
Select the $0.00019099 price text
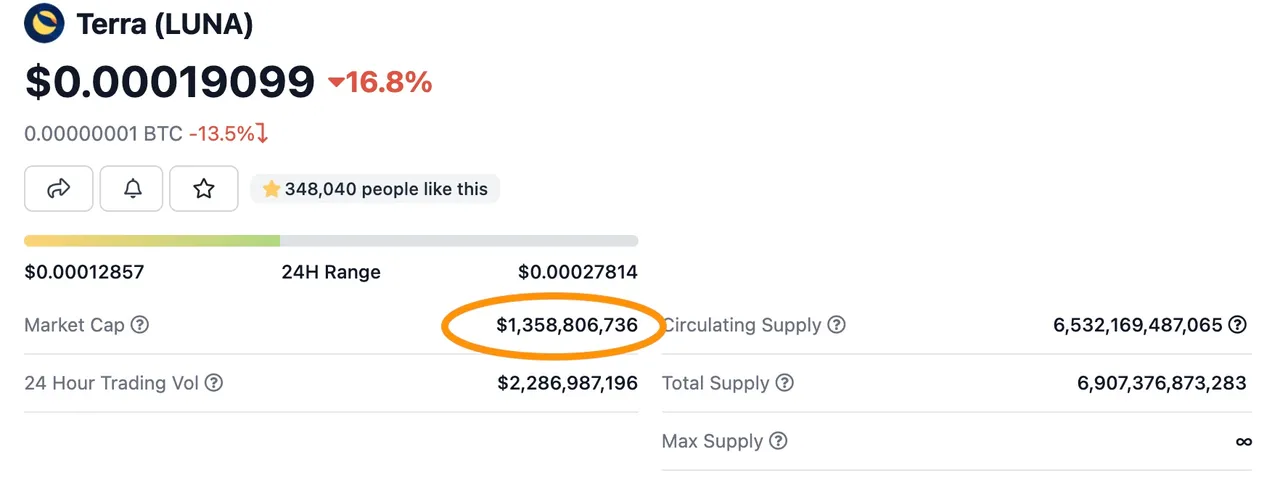pyautogui.click(x=170, y=82)
